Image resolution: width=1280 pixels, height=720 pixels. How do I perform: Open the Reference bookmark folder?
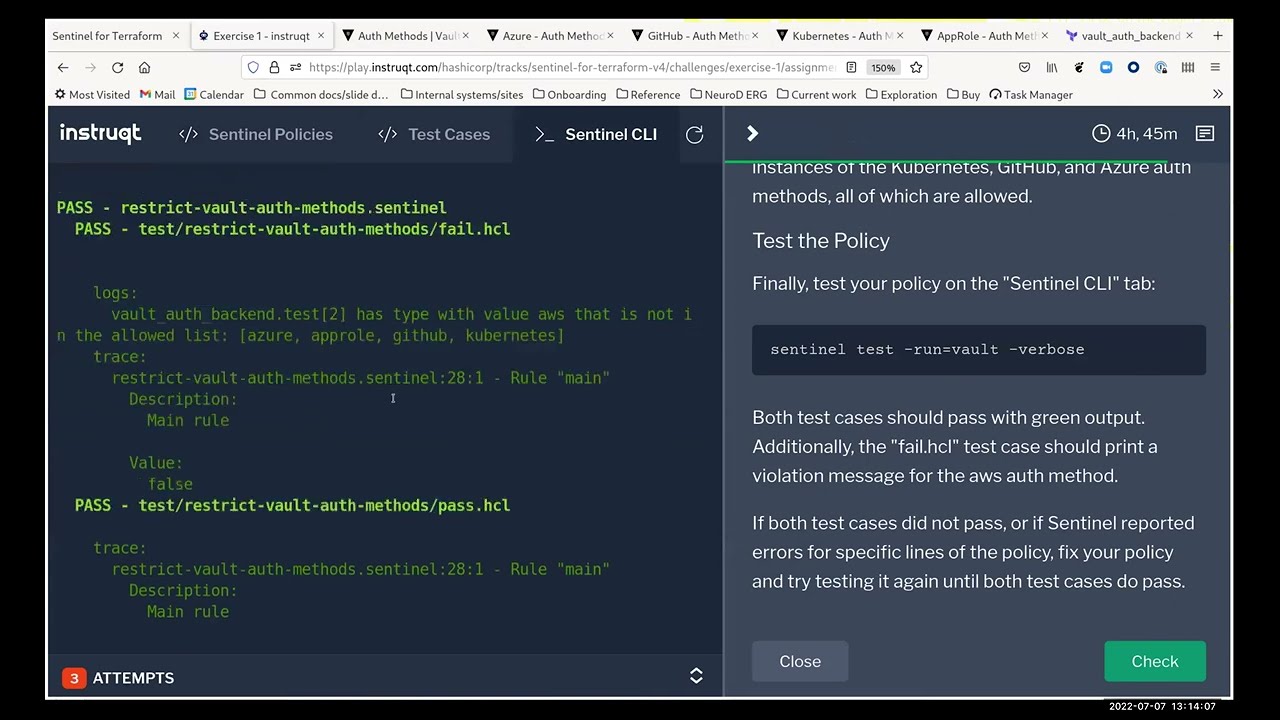click(x=648, y=94)
